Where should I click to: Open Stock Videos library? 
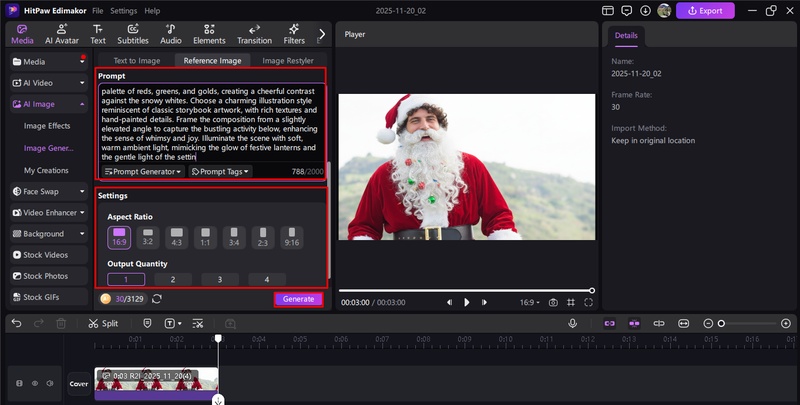pyautogui.click(x=49, y=255)
